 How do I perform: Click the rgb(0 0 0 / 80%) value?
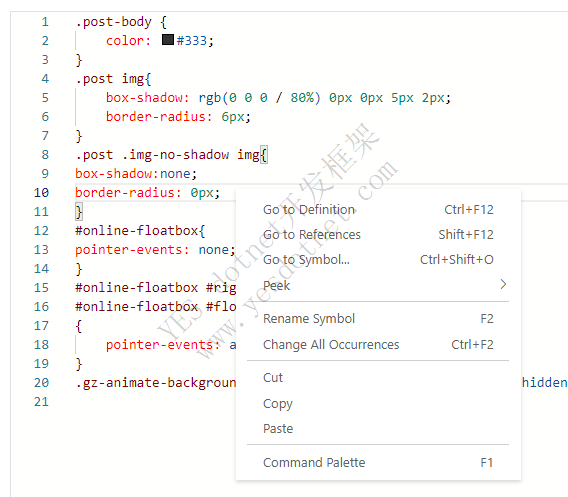pos(260,98)
